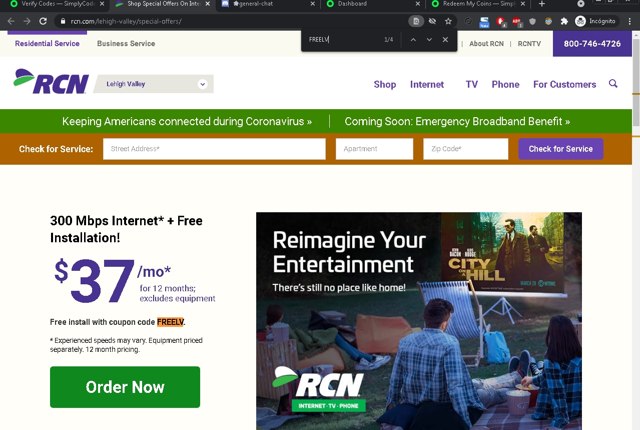Reload the page with the refresh icon
This screenshot has height=430, width=640.
(43, 21)
